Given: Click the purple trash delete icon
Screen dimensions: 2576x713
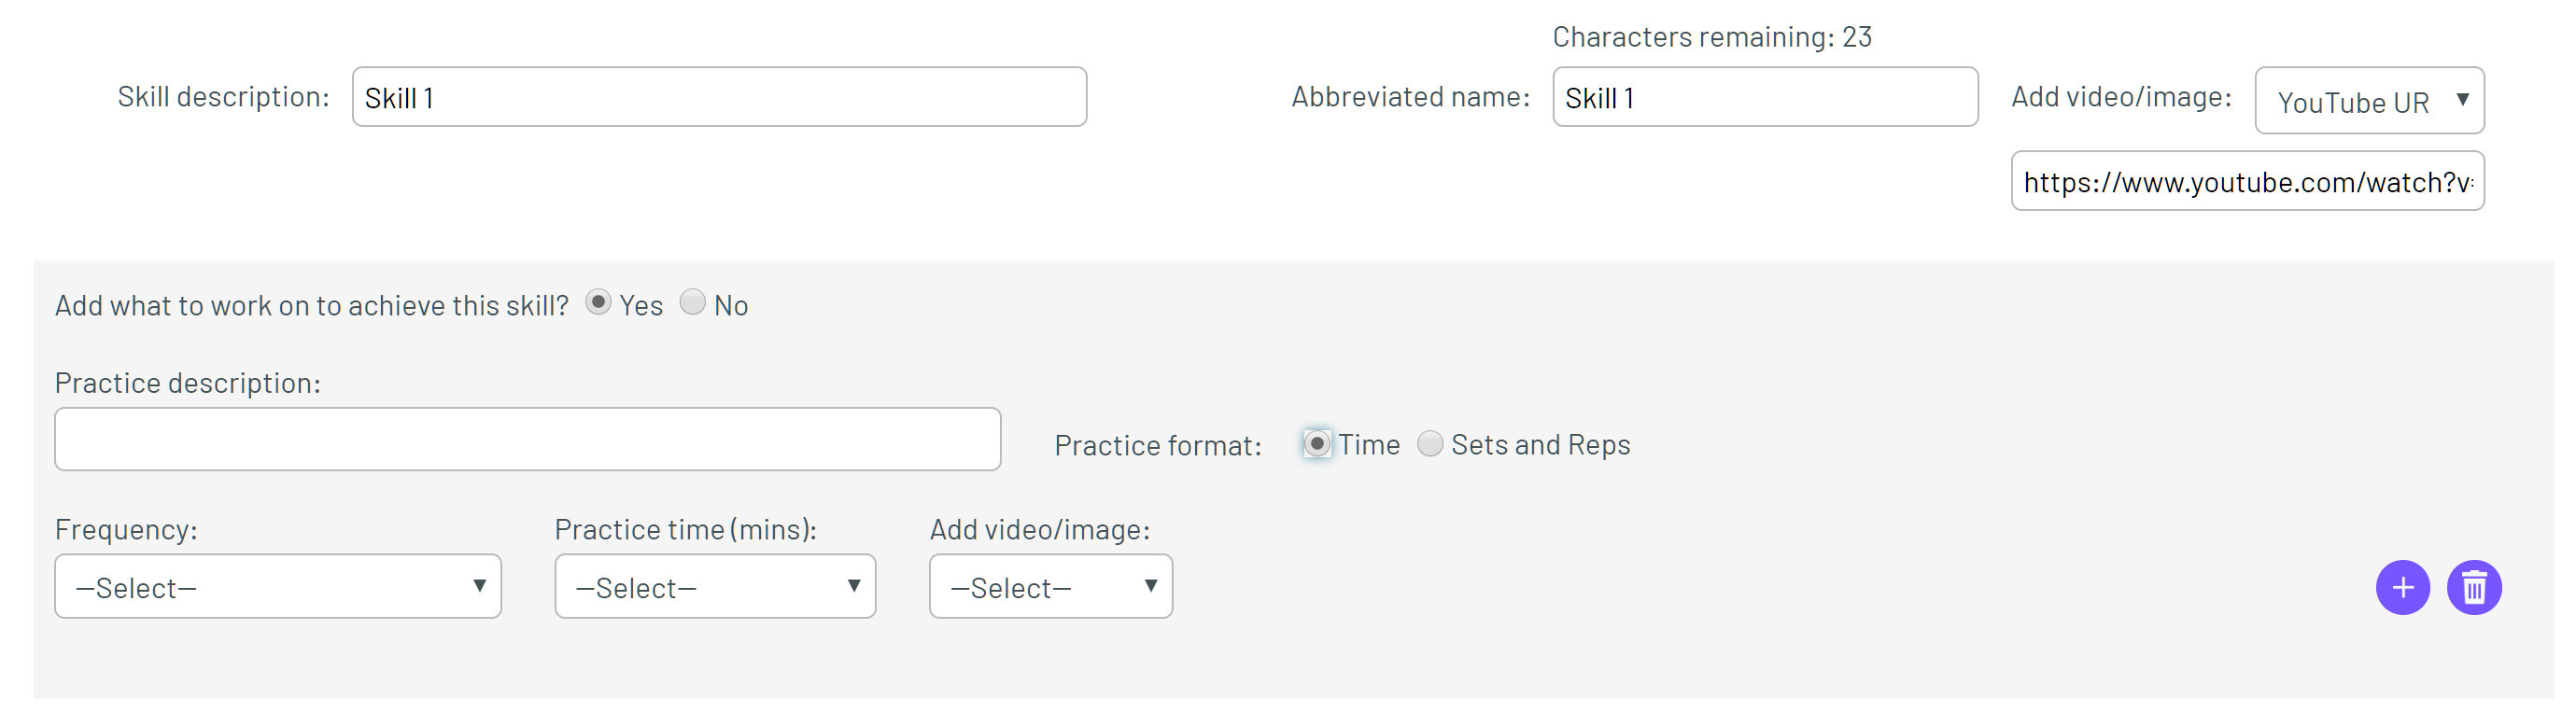Looking at the screenshot, I should (2474, 587).
